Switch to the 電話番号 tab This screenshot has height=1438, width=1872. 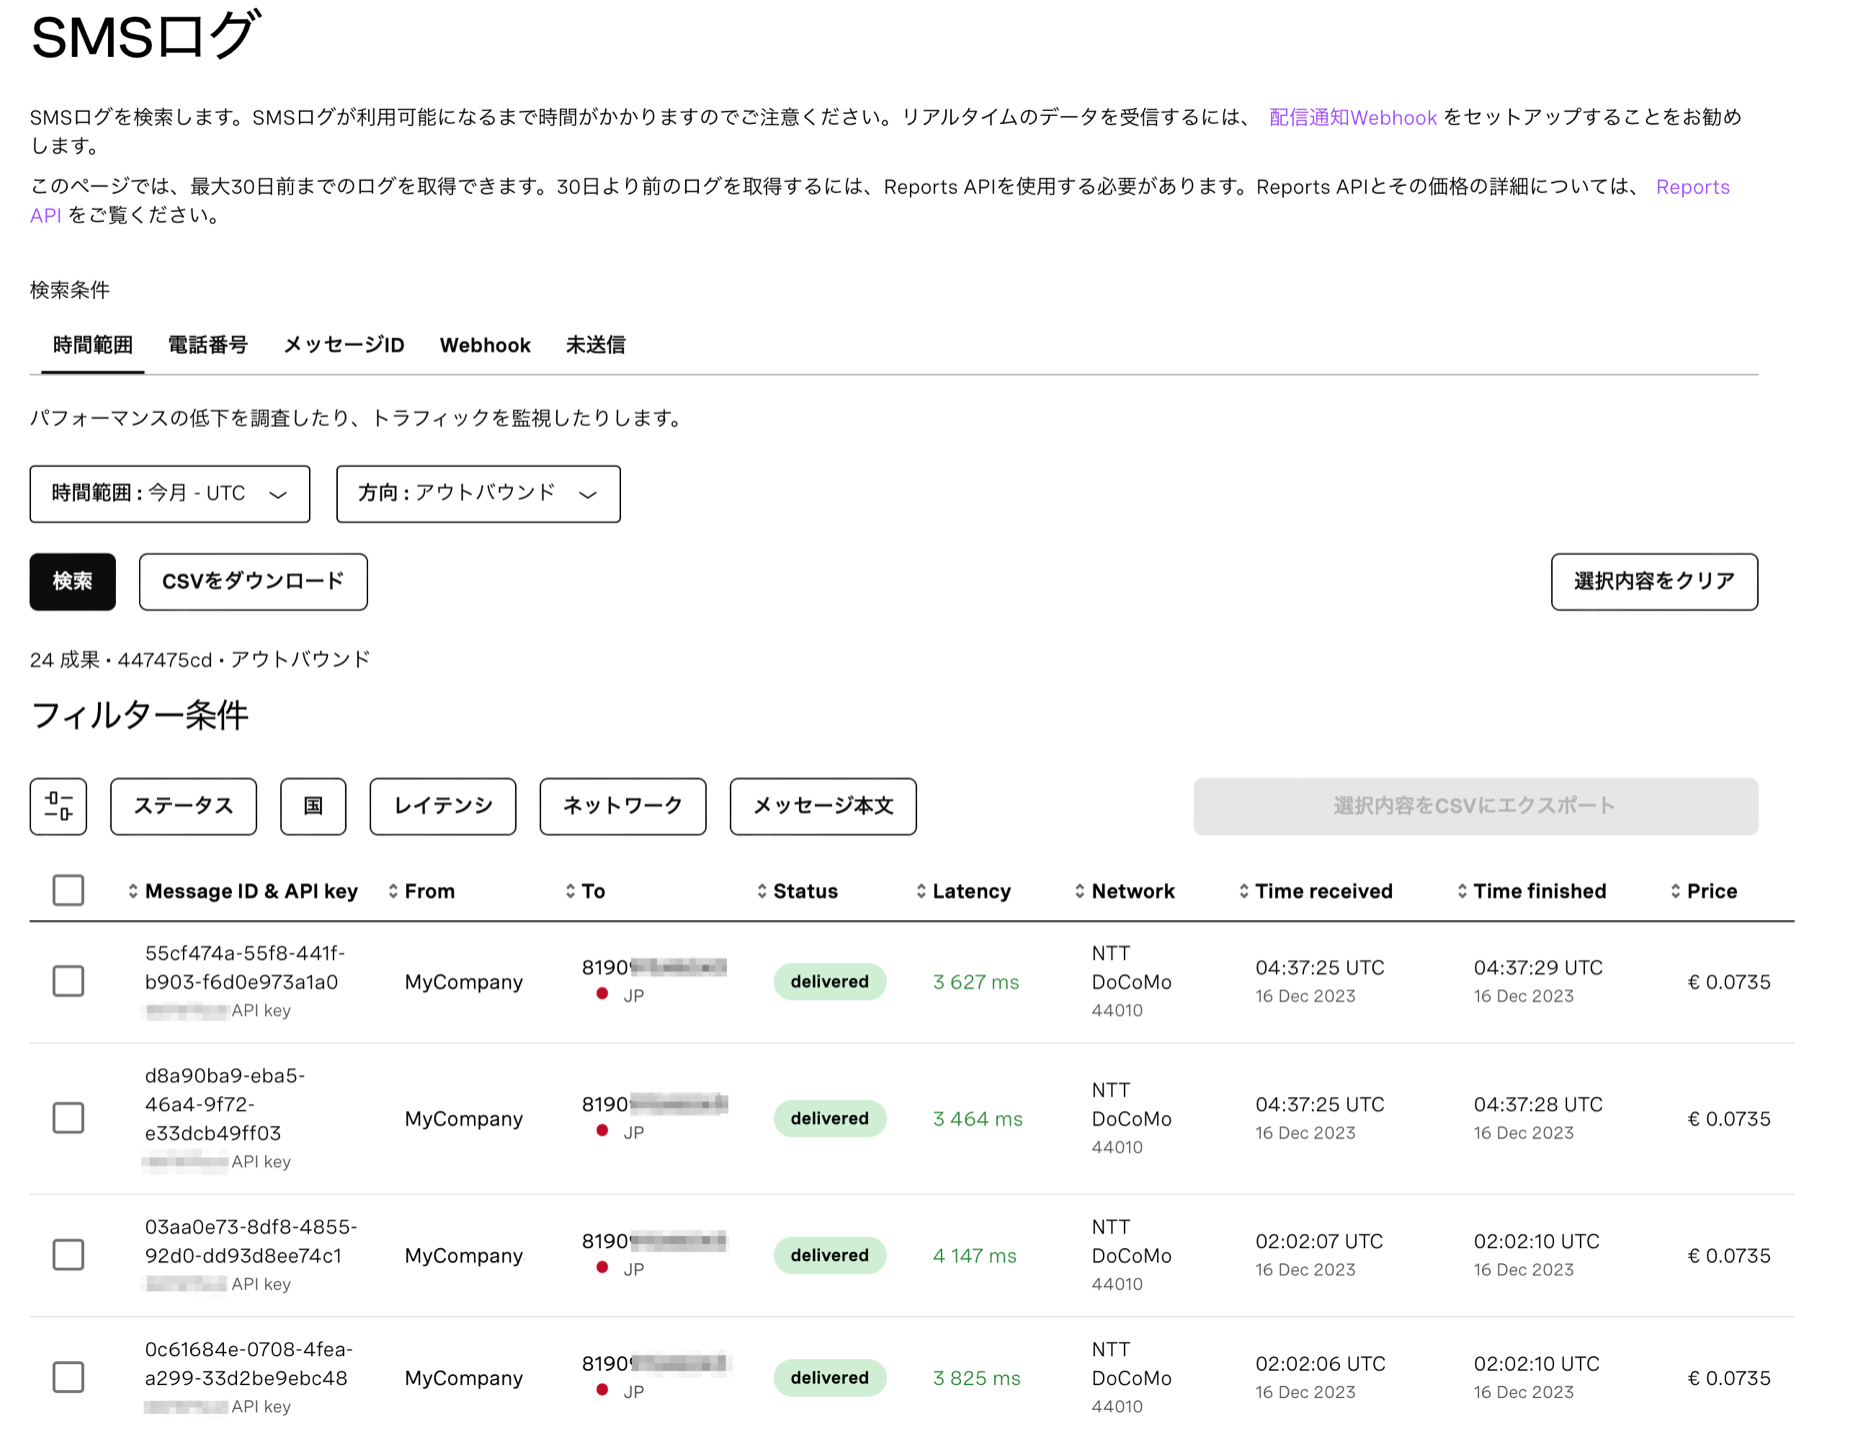click(208, 346)
